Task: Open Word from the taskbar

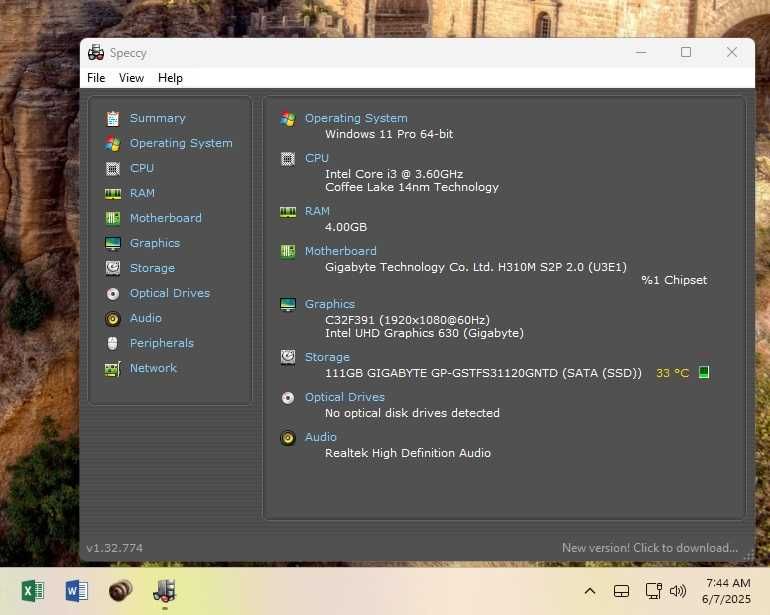Action: (77, 591)
